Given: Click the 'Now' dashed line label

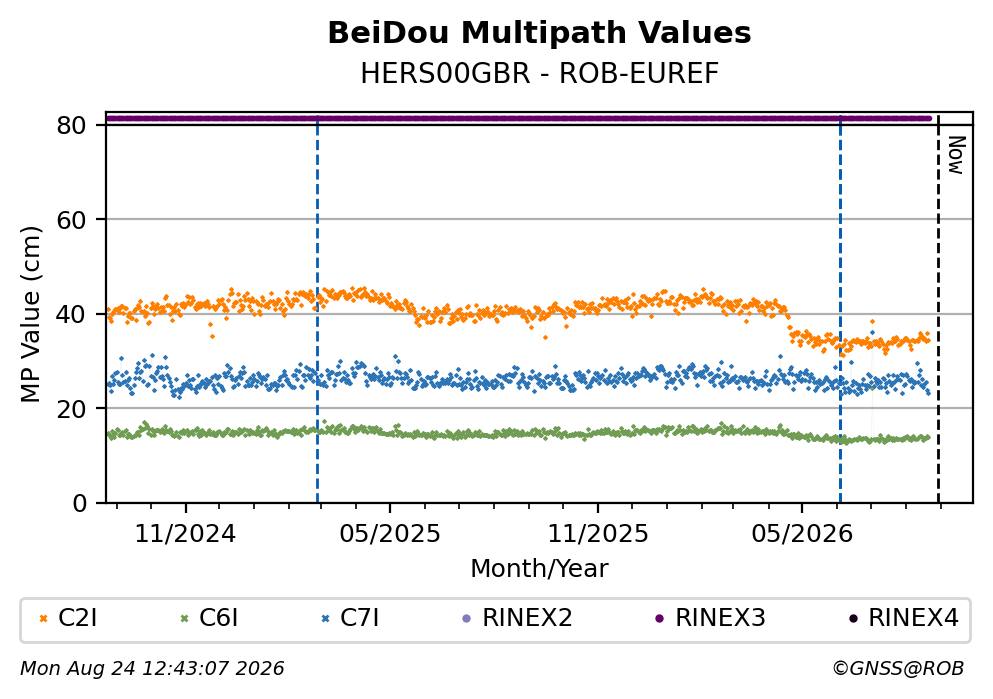Looking at the screenshot, I should click(x=956, y=155).
